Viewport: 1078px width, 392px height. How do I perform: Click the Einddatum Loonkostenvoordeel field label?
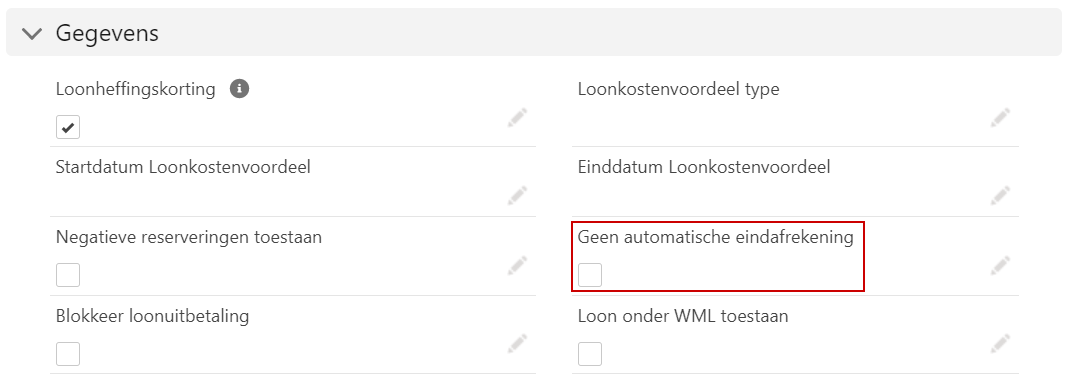click(x=704, y=166)
